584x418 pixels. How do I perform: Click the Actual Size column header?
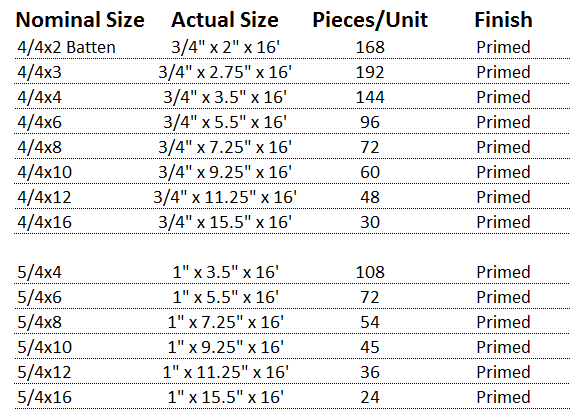pos(225,20)
